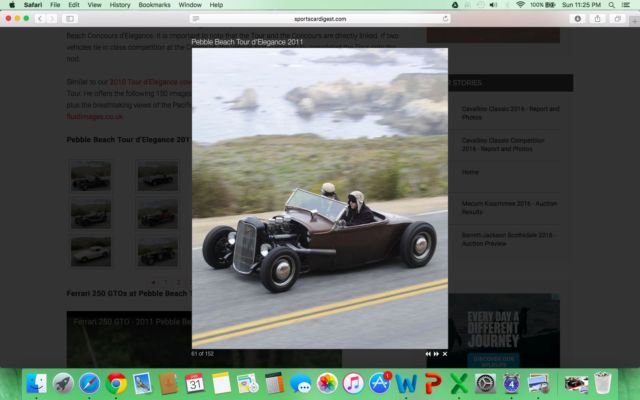Open Calendar icon showing 31
The height and width of the screenshot is (400, 640).
point(195,384)
